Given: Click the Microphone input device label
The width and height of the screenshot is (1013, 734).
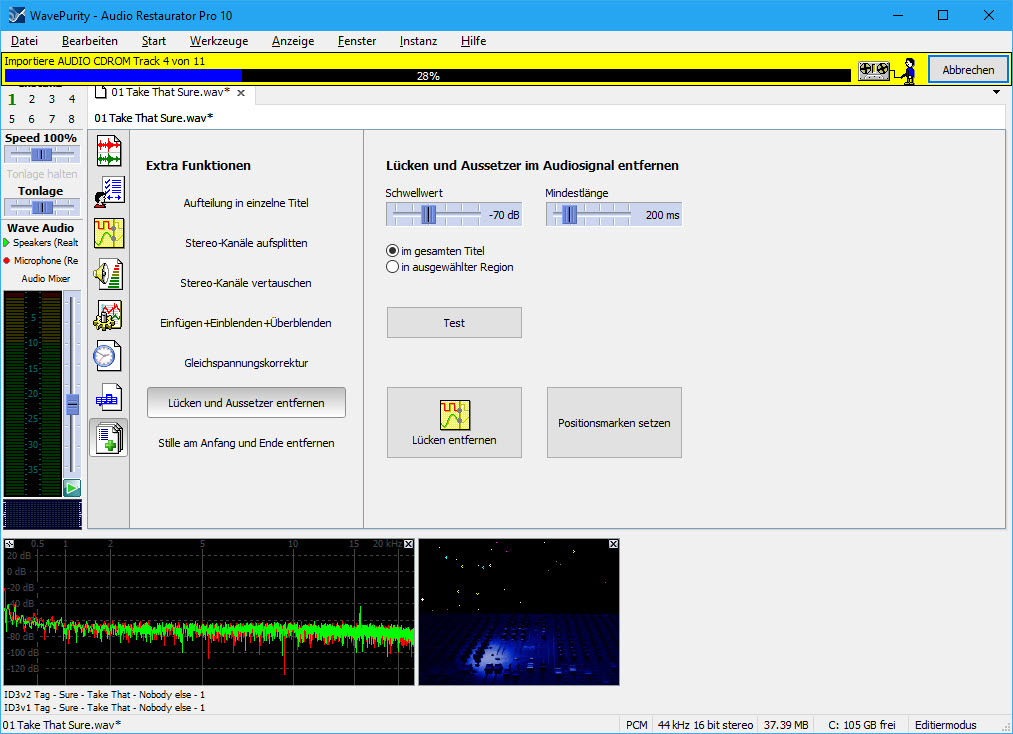Looking at the screenshot, I should tap(47, 260).
